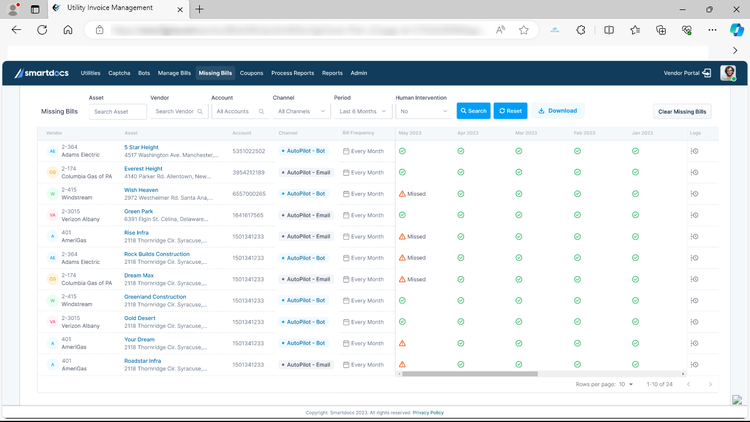Open browser settings and more menu

pos(712,30)
